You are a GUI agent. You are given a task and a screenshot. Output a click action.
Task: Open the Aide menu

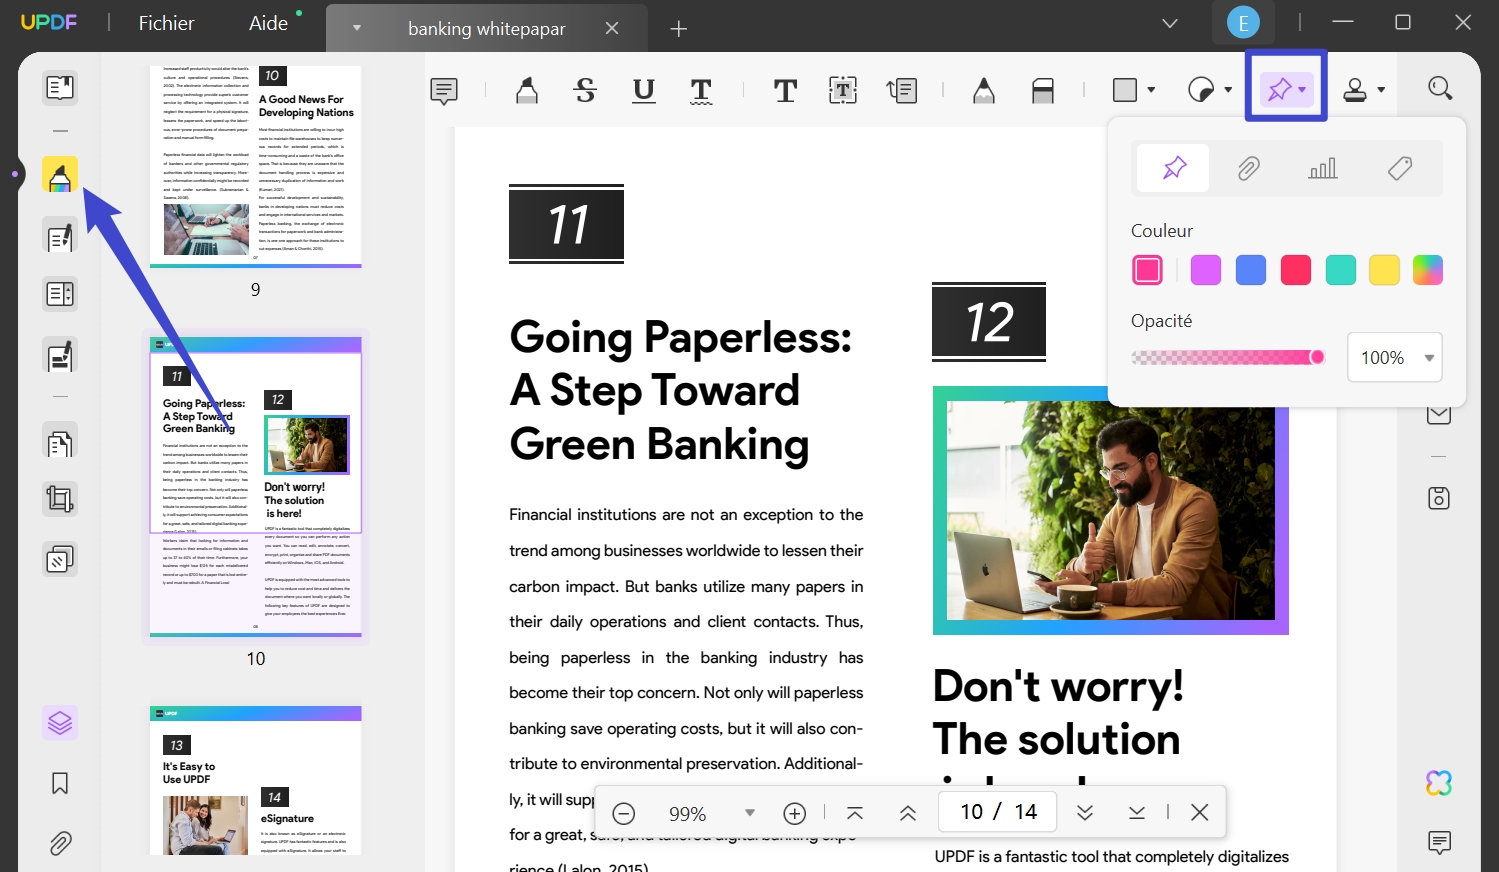(266, 22)
